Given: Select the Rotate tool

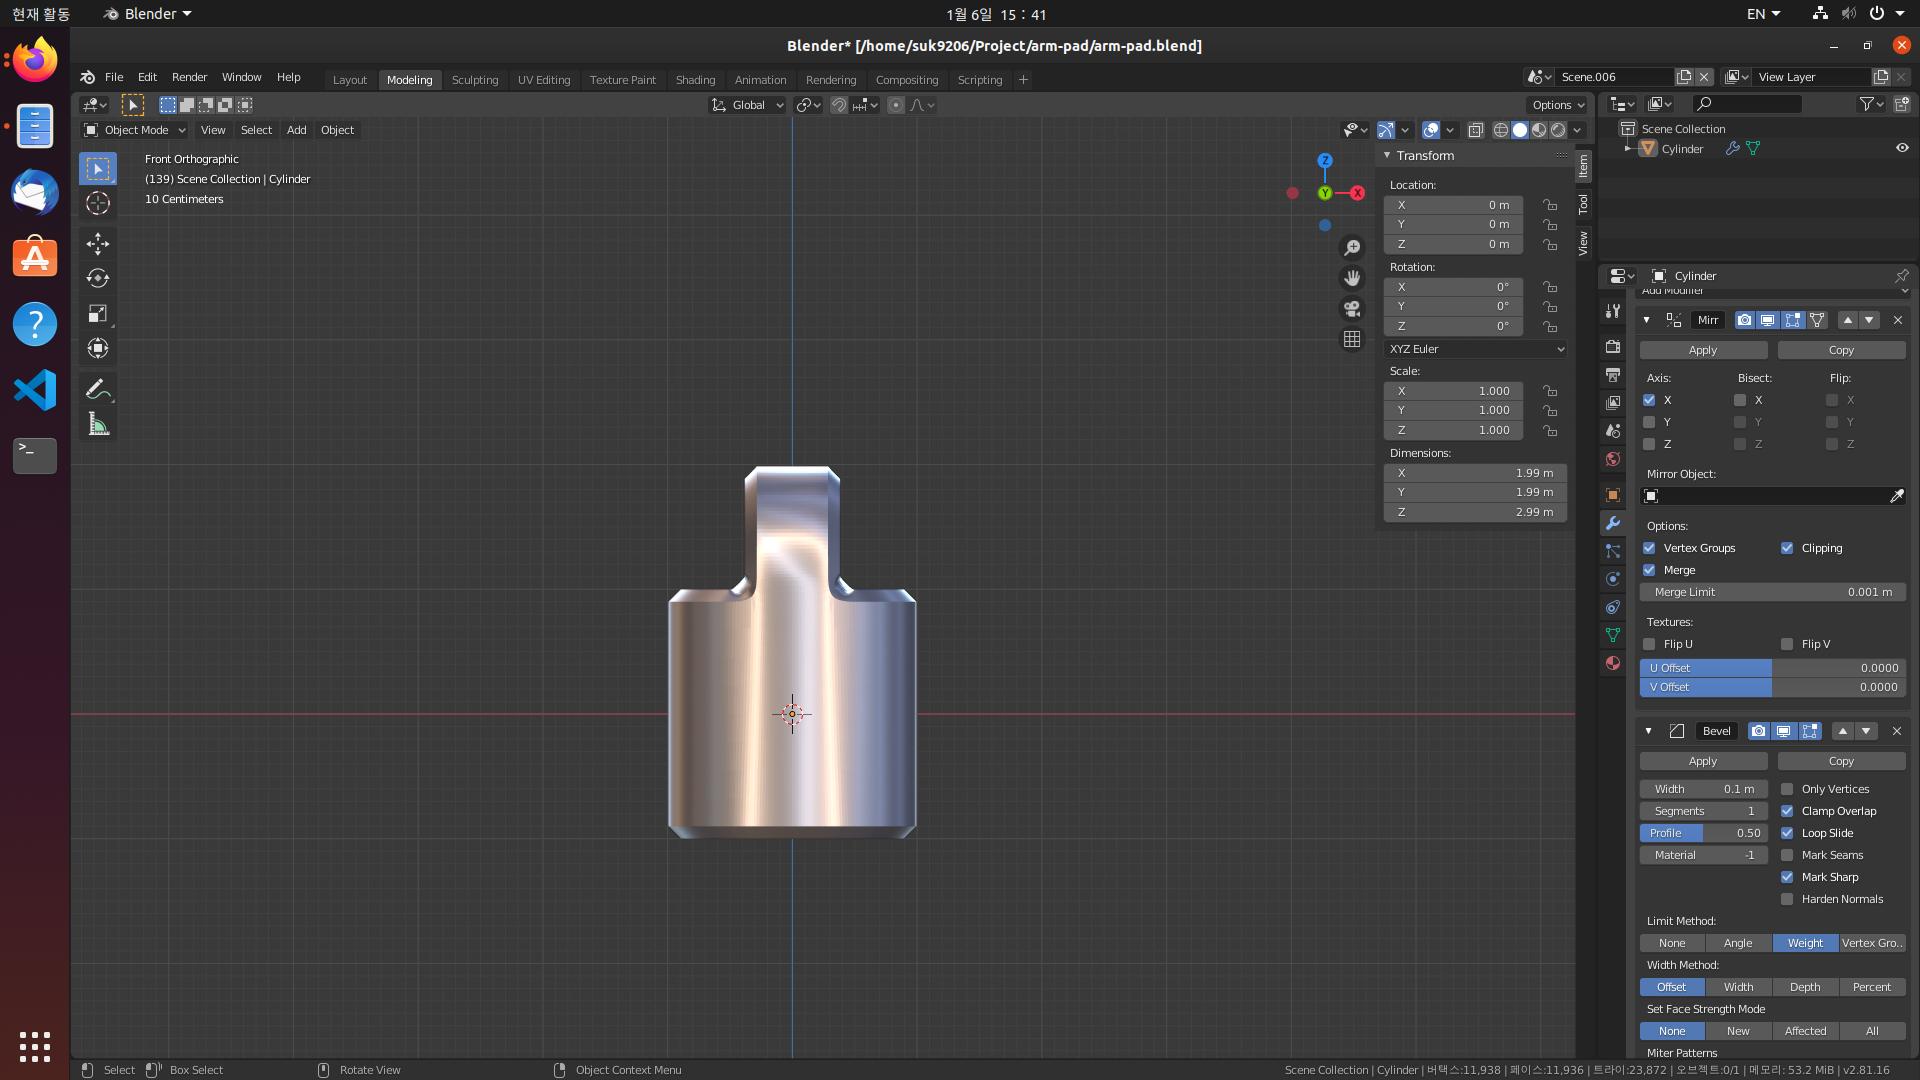Looking at the screenshot, I should (98, 278).
